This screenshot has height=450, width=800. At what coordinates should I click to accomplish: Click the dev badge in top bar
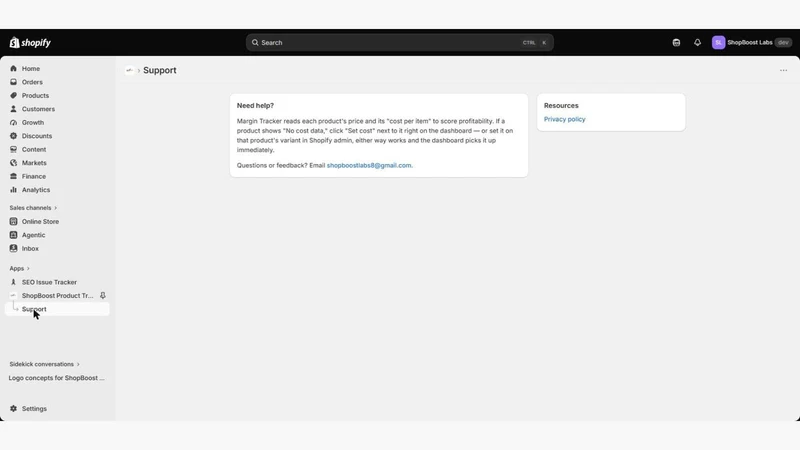(783, 43)
